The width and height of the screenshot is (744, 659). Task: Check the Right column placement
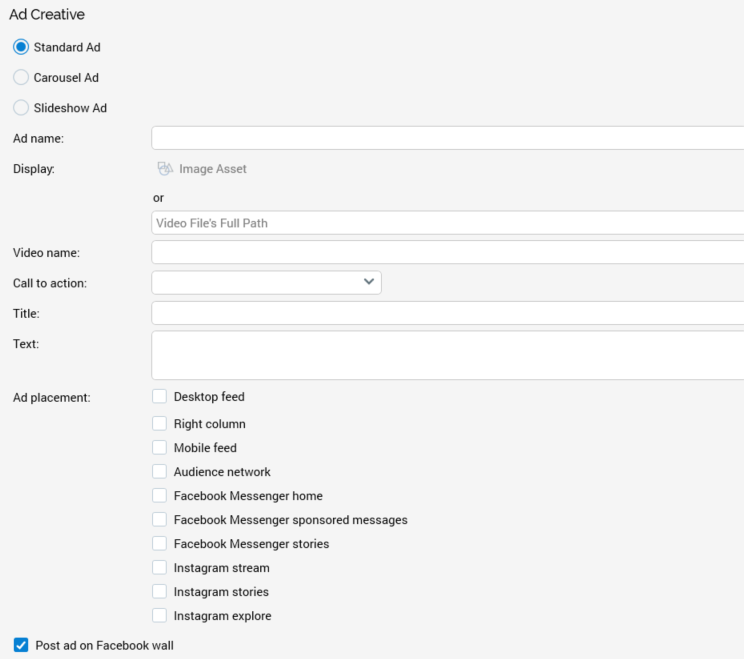tap(160, 424)
